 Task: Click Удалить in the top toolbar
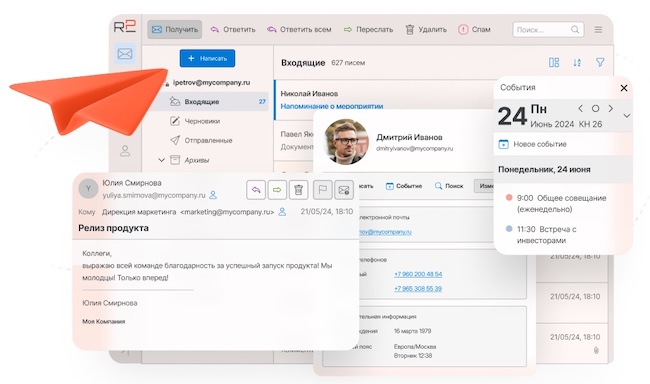point(426,29)
